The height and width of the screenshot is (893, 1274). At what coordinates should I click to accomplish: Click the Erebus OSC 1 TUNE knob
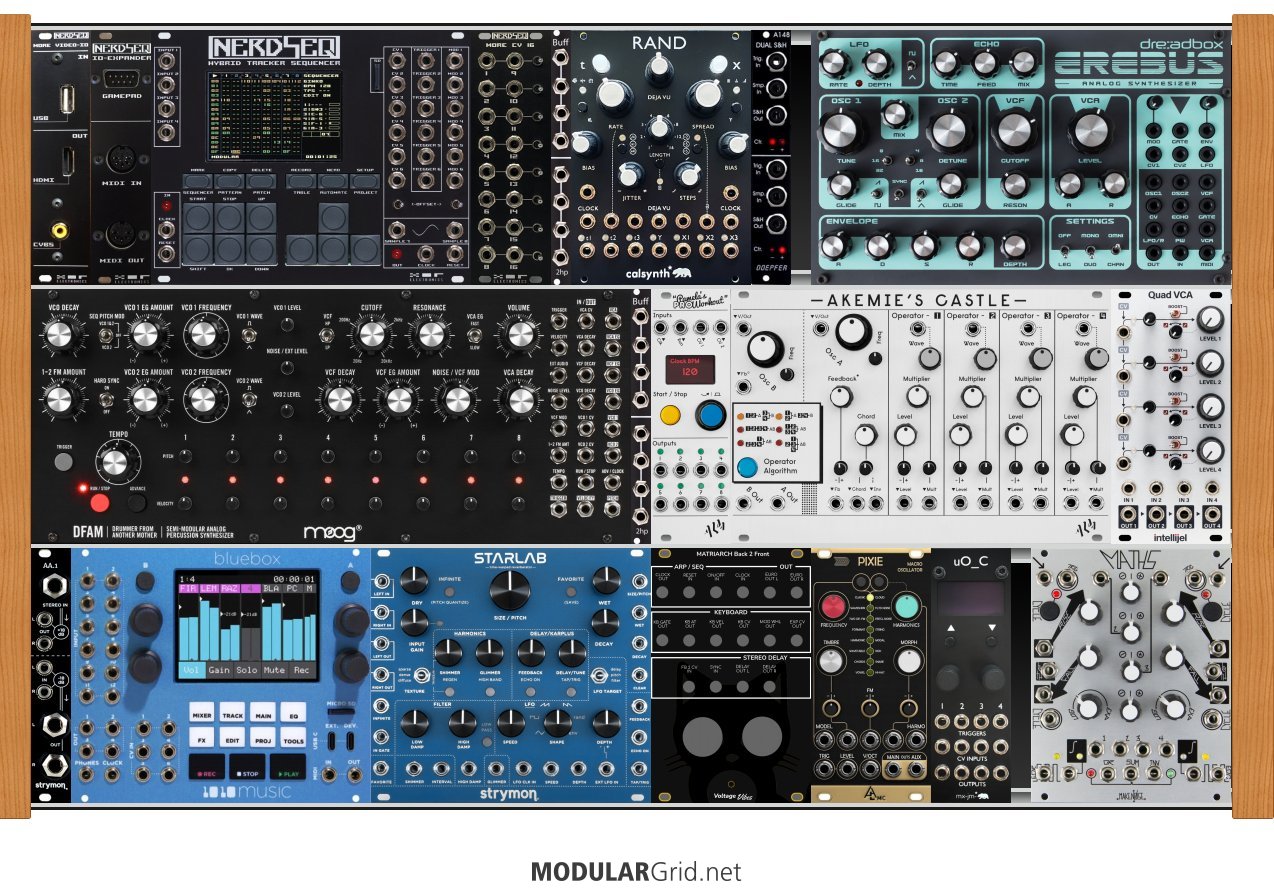click(843, 130)
